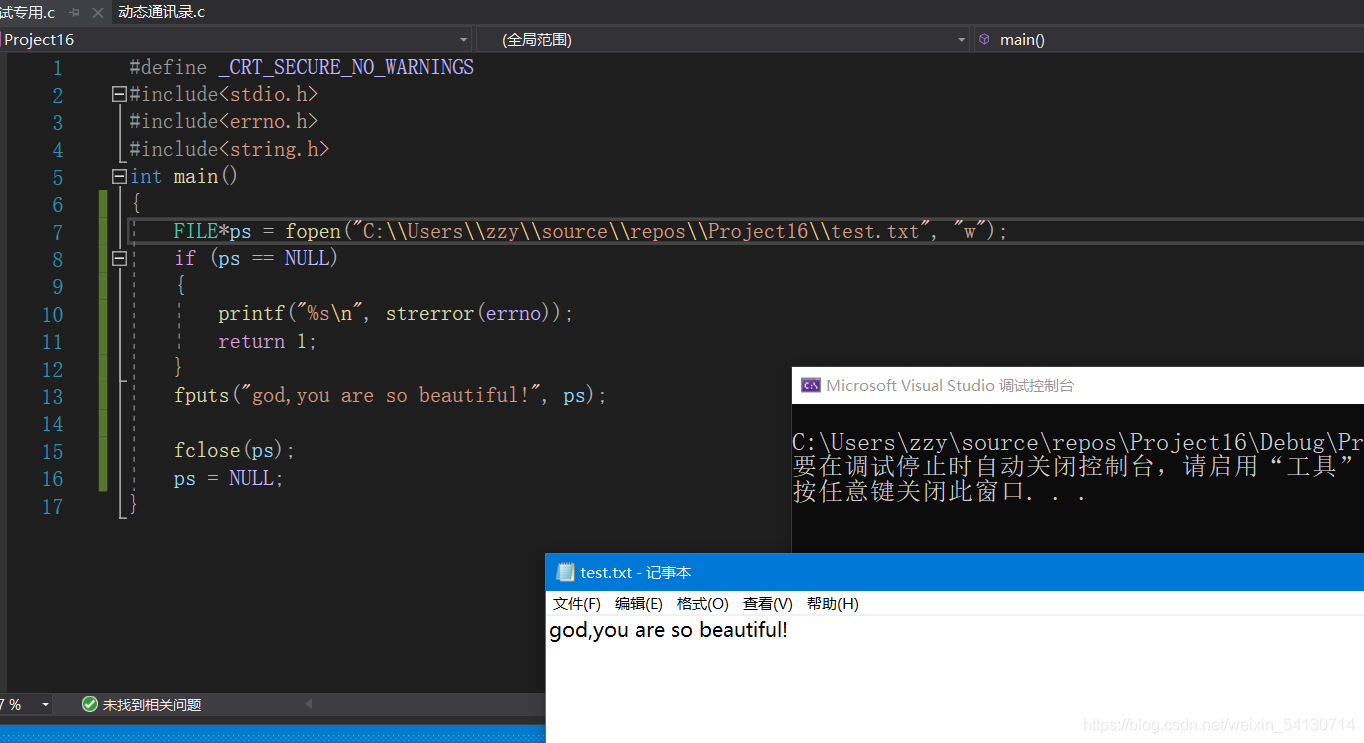Click the 未找到相关问题 status text
This screenshot has width=1364, height=743.
pyautogui.click(x=152, y=705)
